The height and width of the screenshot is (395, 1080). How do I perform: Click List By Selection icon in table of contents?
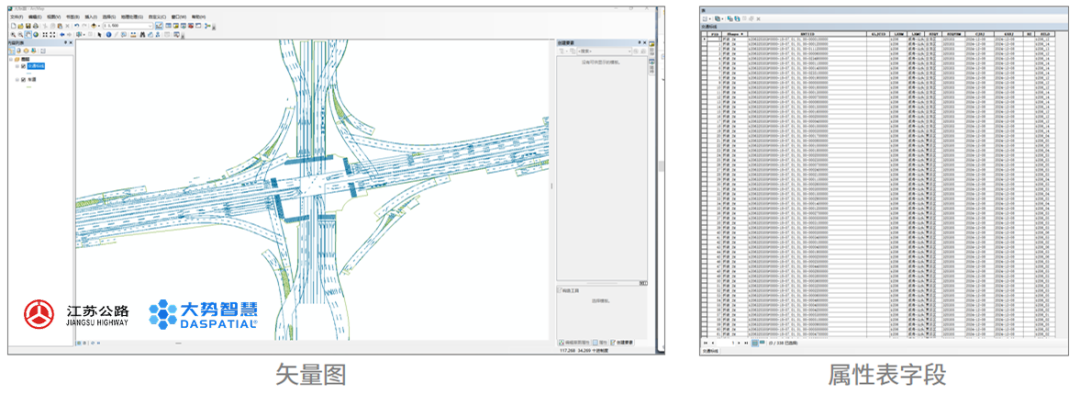[34, 50]
